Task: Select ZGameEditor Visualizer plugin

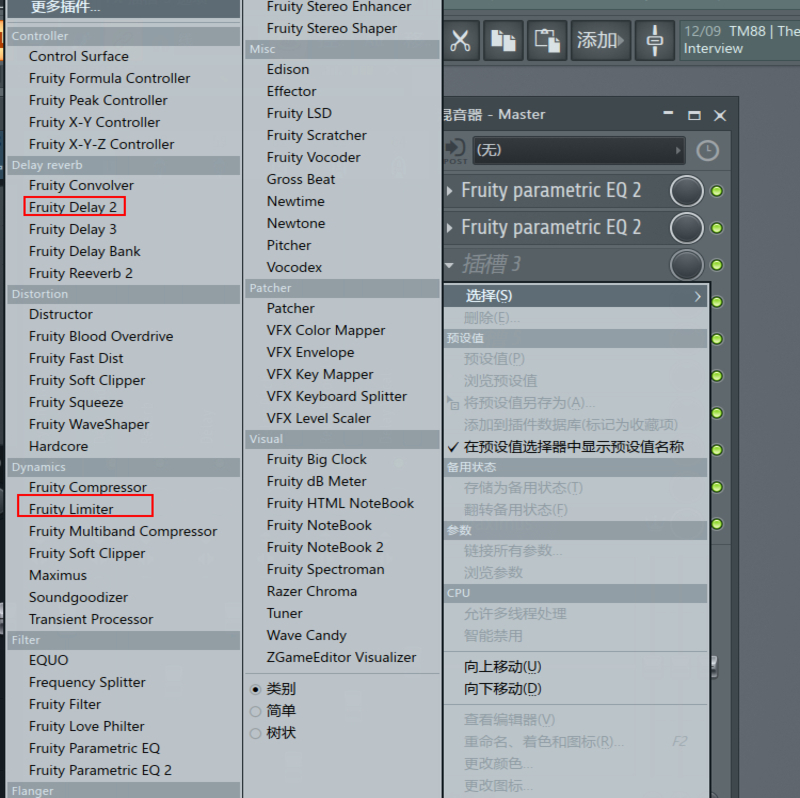Action: [342, 657]
